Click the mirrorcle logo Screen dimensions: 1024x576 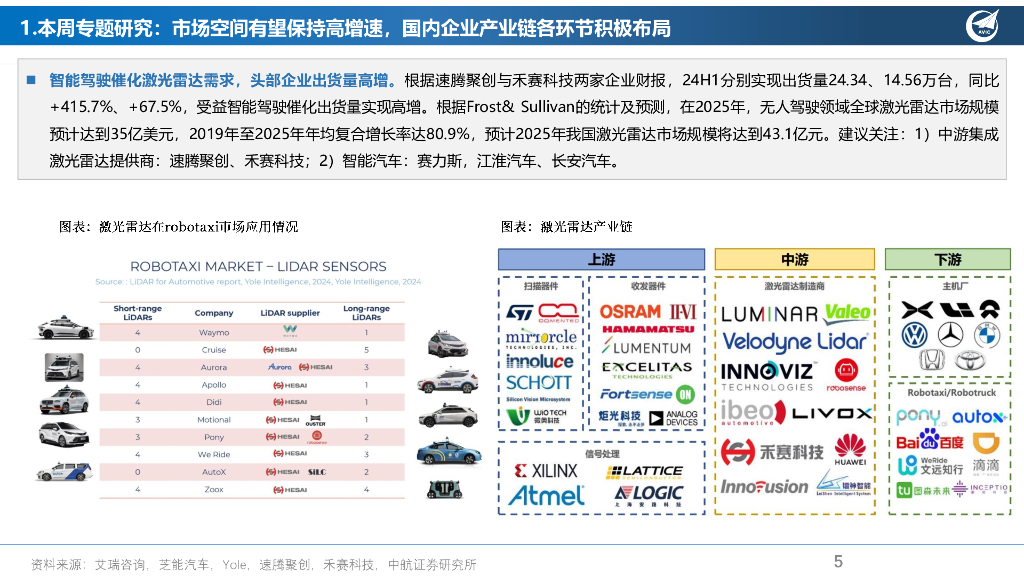pos(541,340)
